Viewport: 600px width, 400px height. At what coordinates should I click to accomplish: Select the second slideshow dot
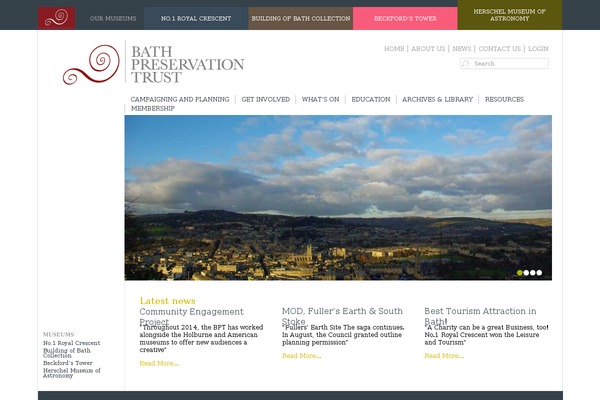click(x=526, y=273)
